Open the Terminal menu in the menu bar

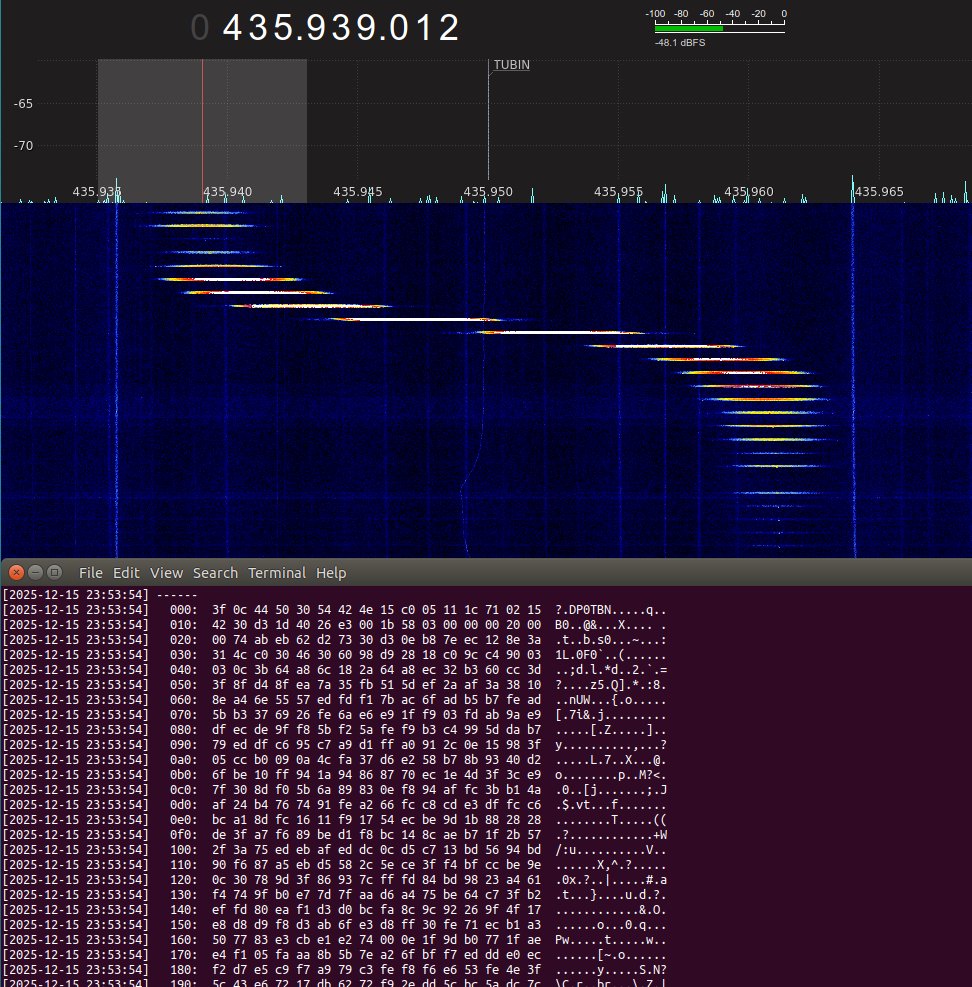tap(276, 573)
